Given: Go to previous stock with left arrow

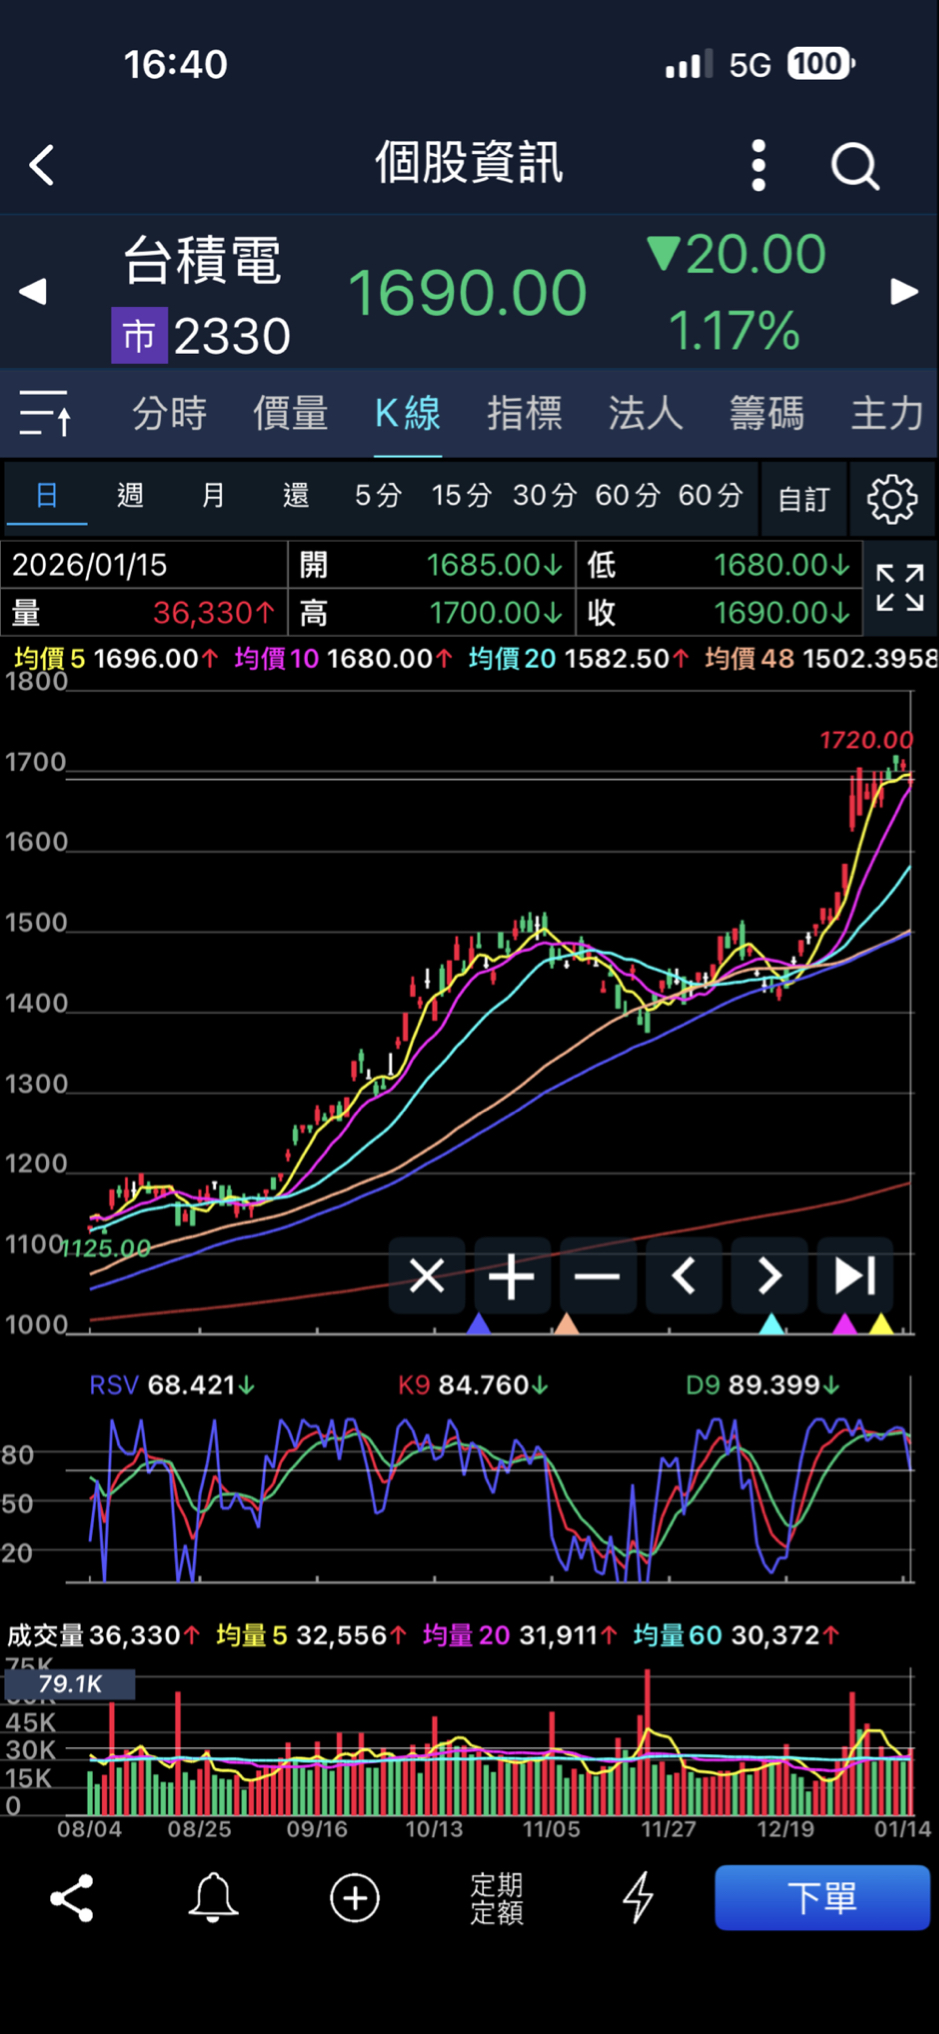Looking at the screenshot, I should click(33, 292).
